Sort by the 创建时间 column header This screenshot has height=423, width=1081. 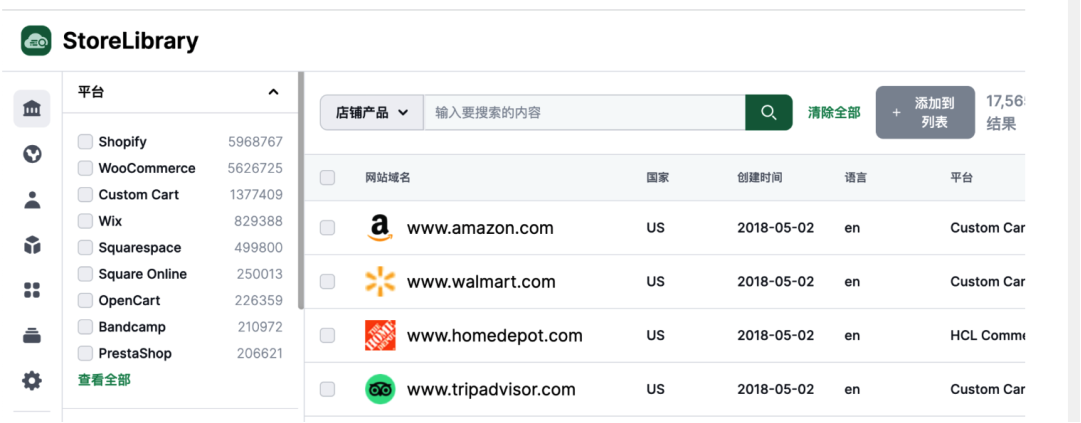click(760, 178)
